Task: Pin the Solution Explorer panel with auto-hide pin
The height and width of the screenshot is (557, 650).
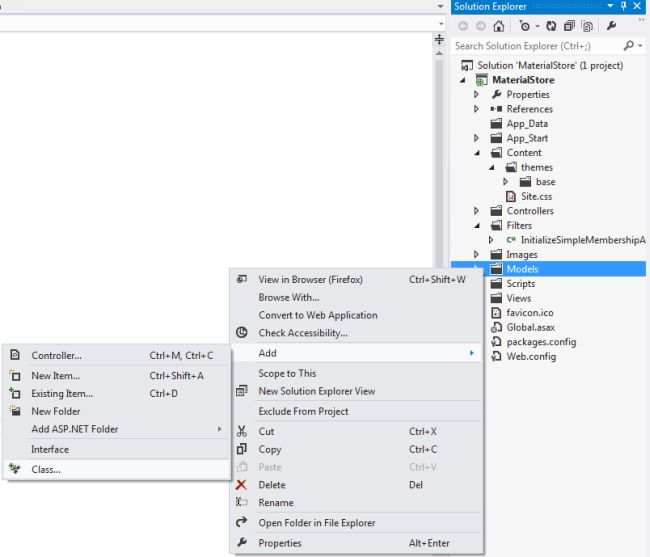Action: pyautogui.click(x=623, y=6)
